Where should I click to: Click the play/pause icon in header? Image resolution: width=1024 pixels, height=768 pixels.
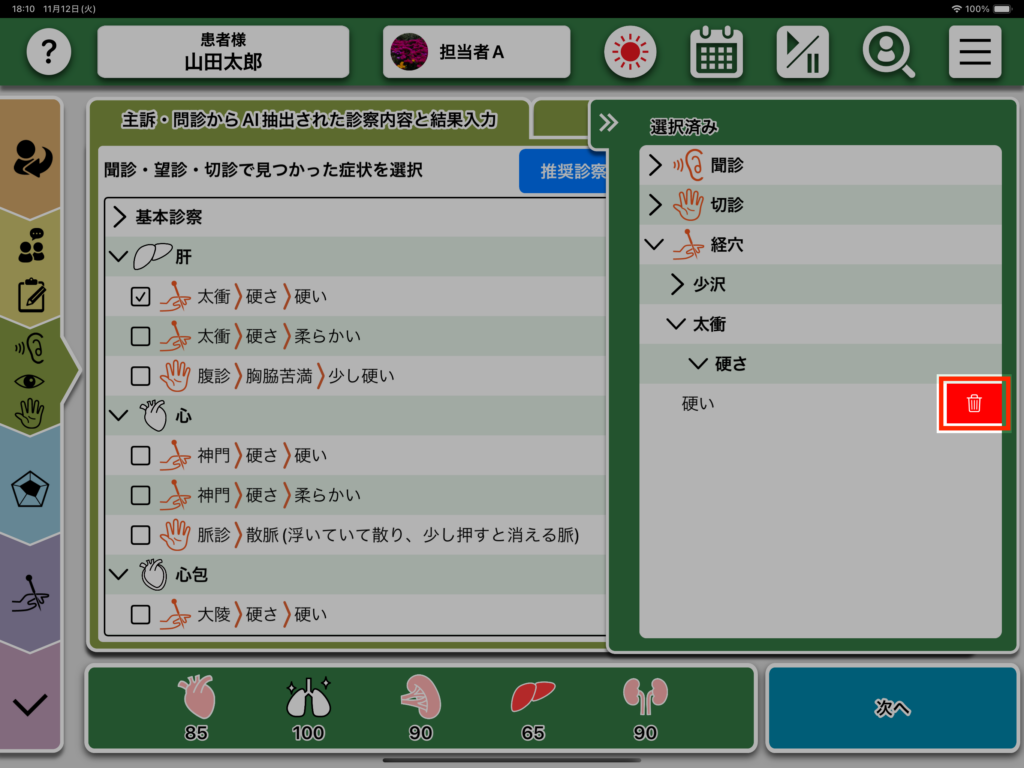tap(802, 52)
